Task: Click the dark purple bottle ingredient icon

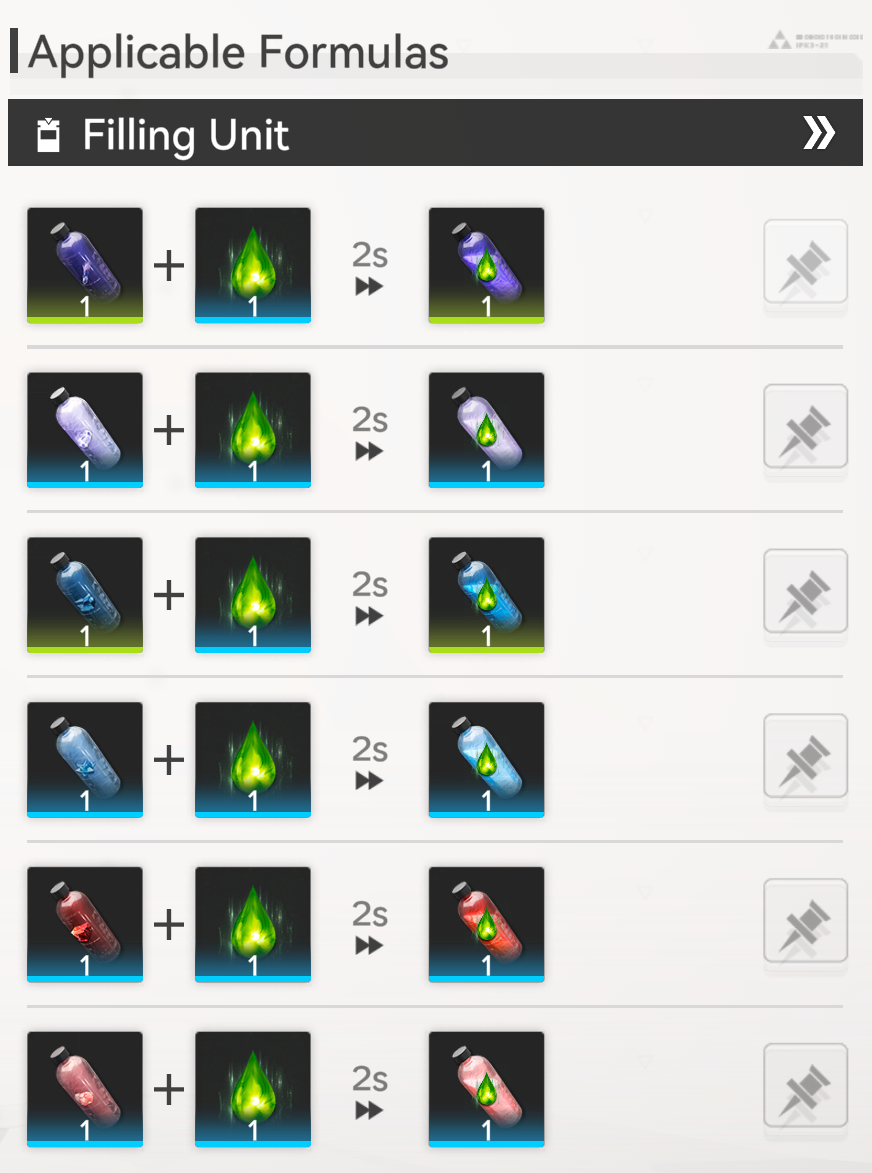Action: click(x=85, y=266)
